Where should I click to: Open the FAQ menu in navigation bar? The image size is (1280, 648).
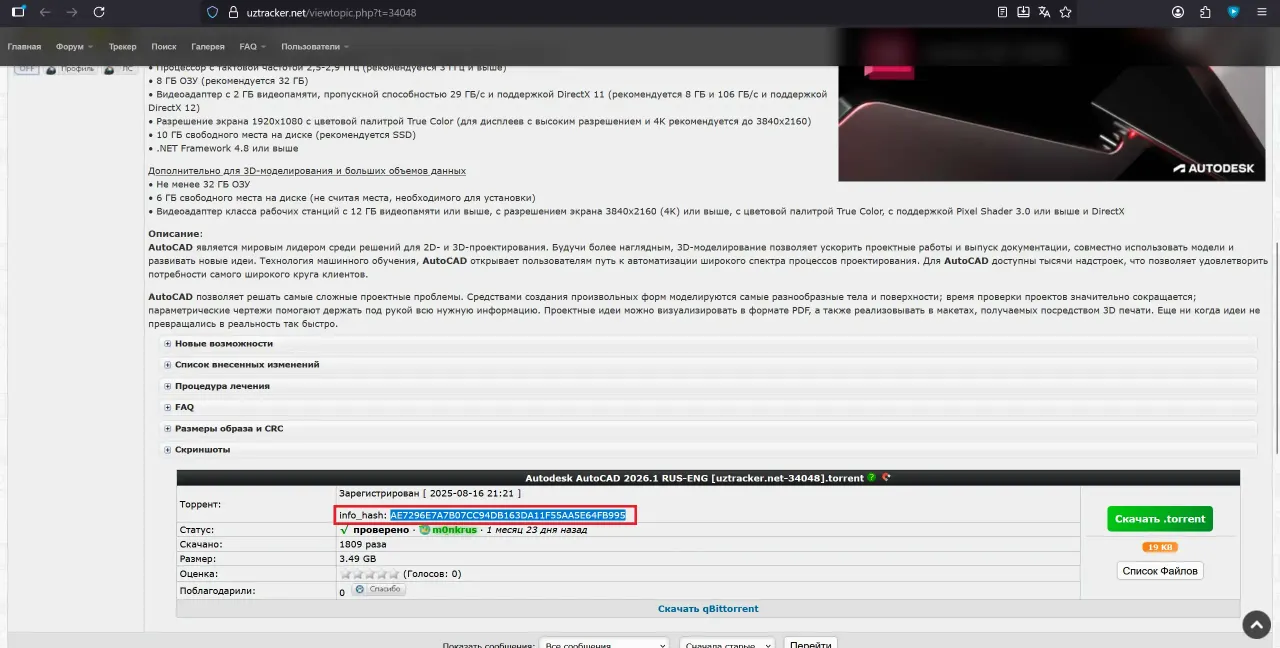(x=252, y=47)
